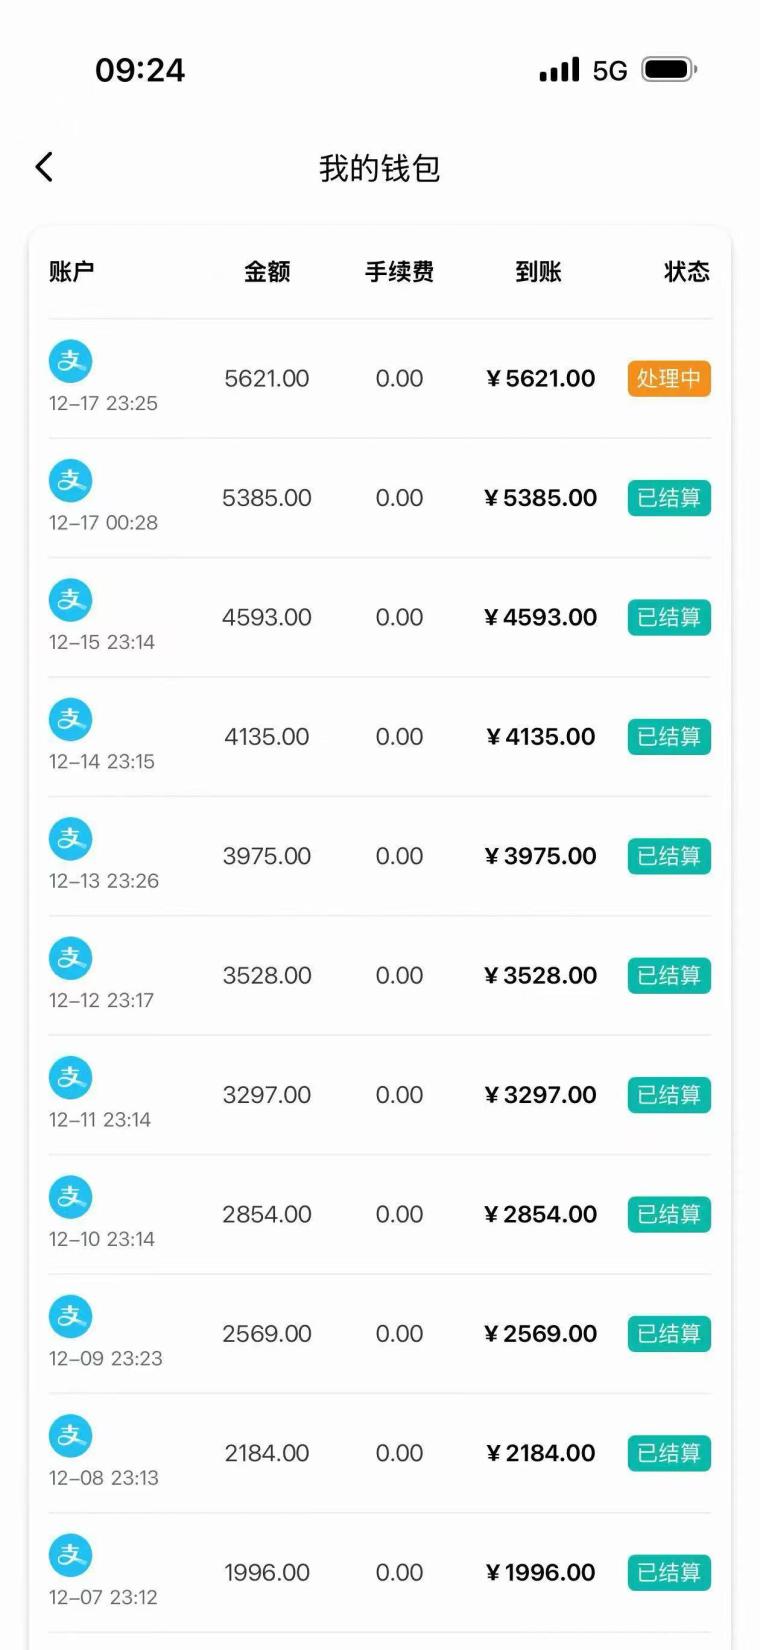Click the 金额 column header
760x1650 pixels.
(x=267, y=272)
